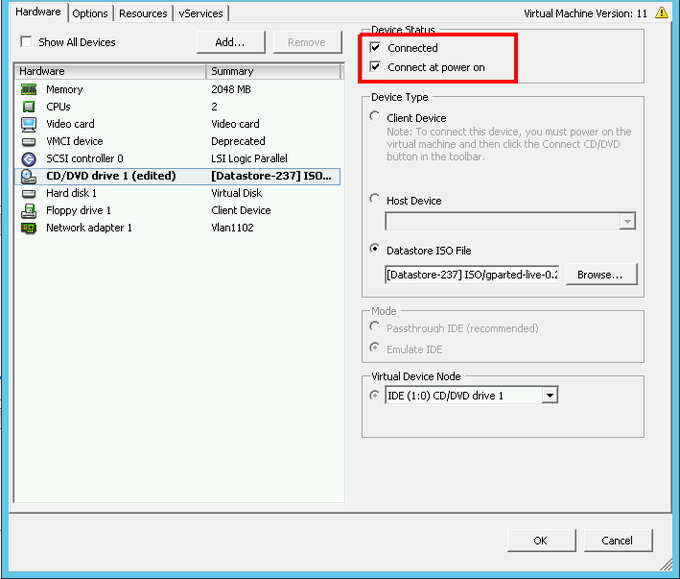The image size is (680, 579).
Task: Click the Virtual Device Node radio button
Action: [375, 396]
